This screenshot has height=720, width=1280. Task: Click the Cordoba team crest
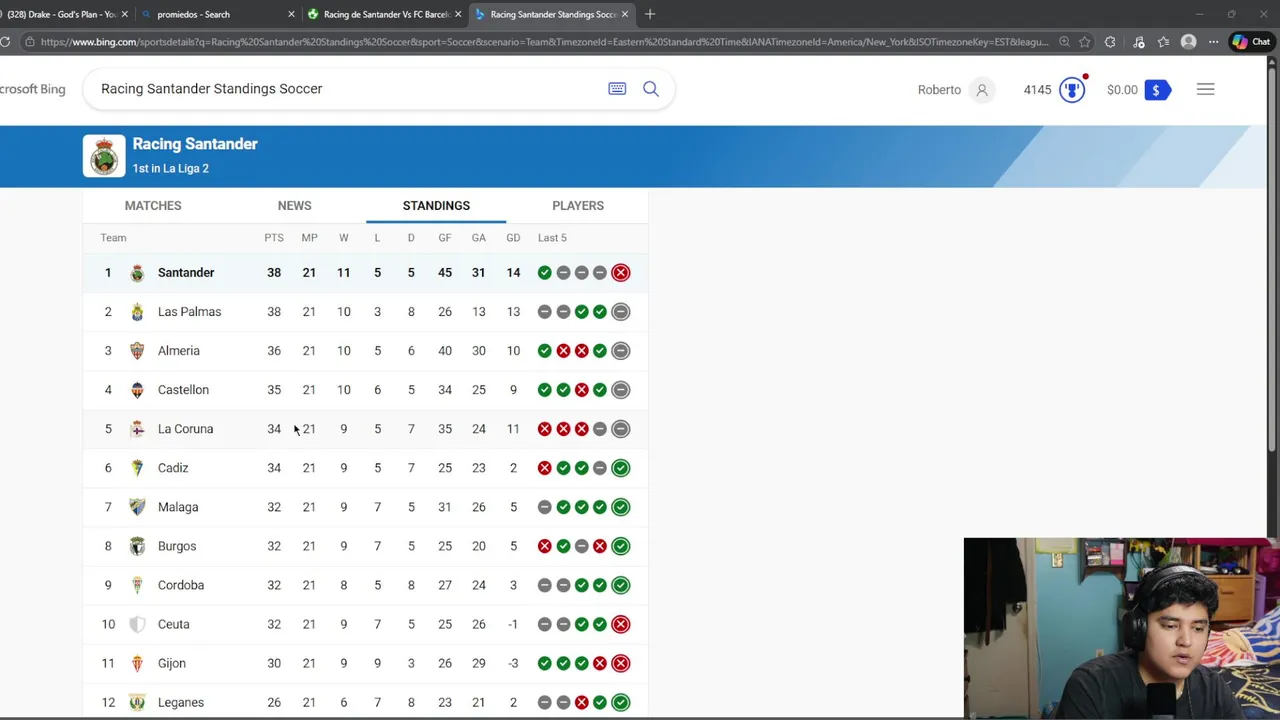click(137, 585)
